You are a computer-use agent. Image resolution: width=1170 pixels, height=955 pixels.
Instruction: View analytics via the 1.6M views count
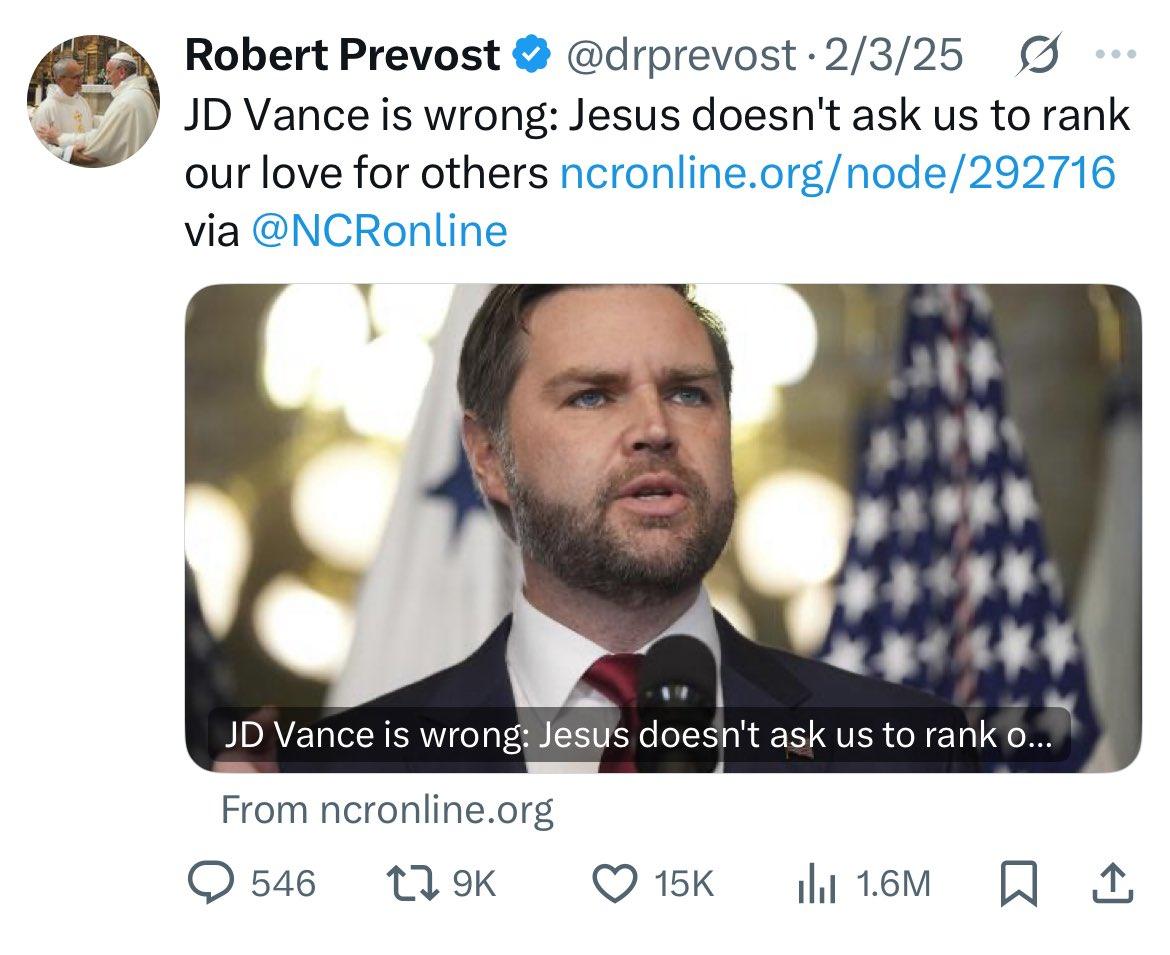(x=892, y=882)
